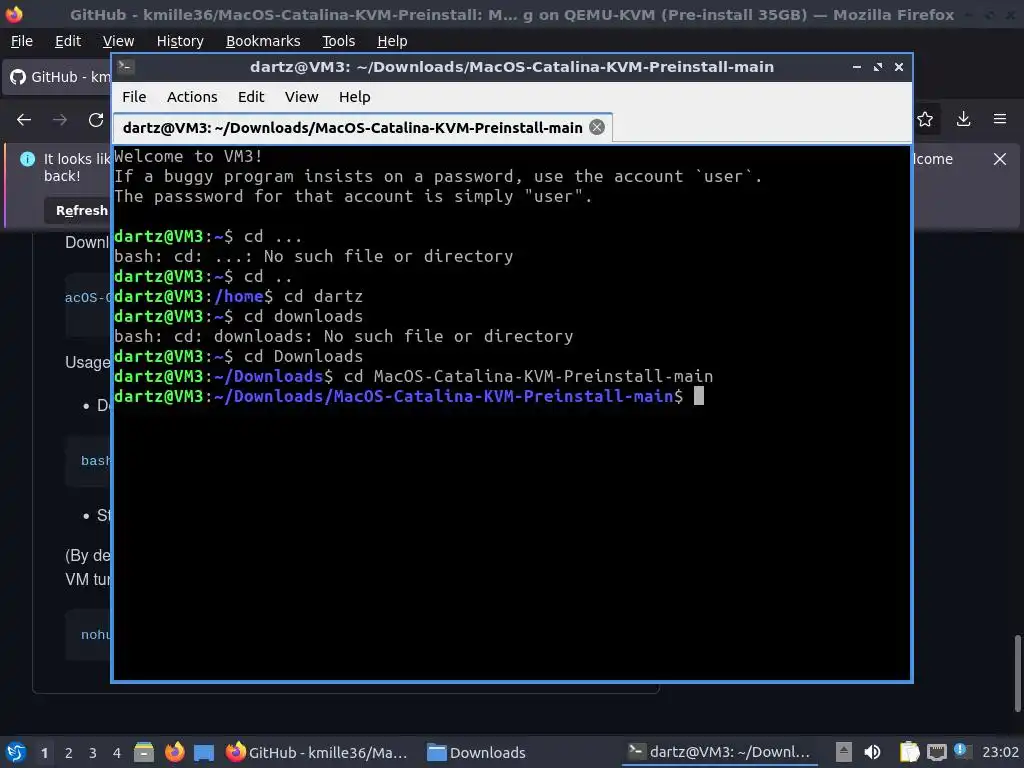Open Firefox's Help menu
This screenshot has width=1024, height=768.
pyautogui.click(x=392, y=41)
